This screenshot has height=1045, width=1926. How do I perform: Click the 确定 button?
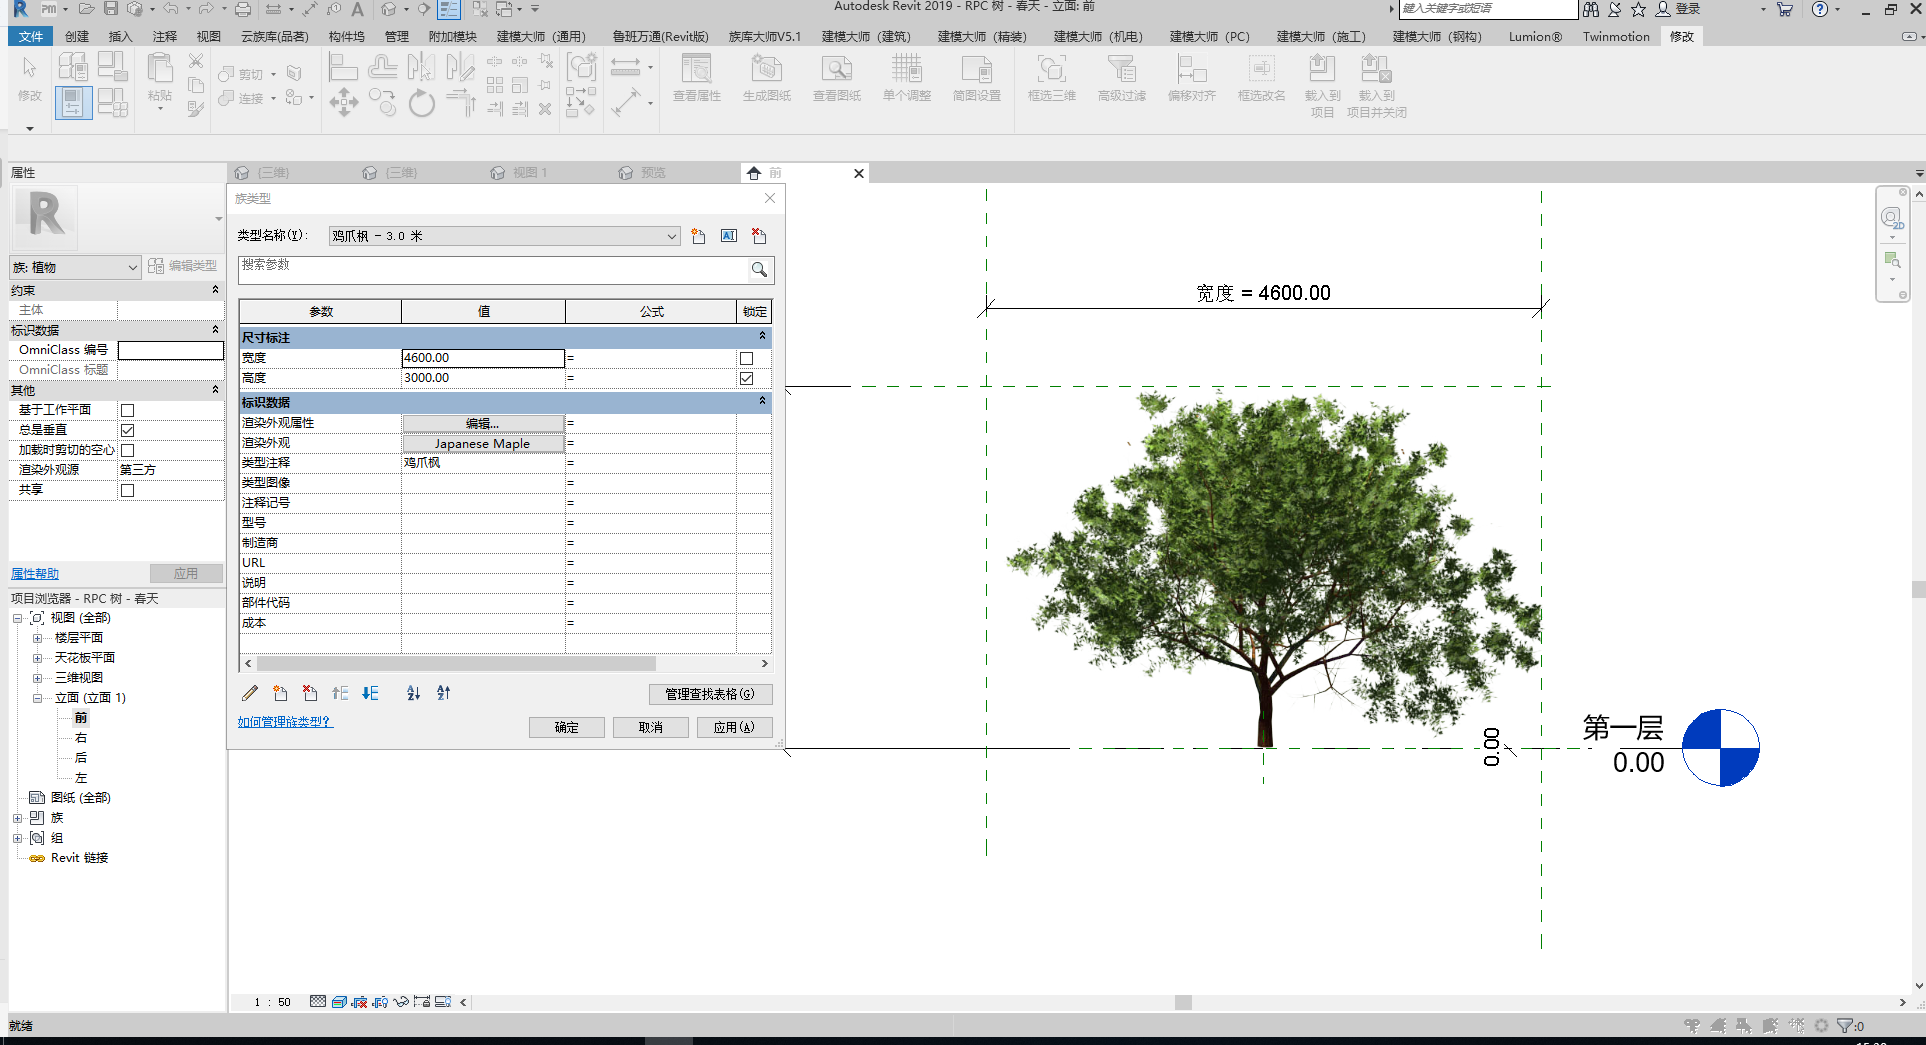pyautogui.click(x=566, y=727)
